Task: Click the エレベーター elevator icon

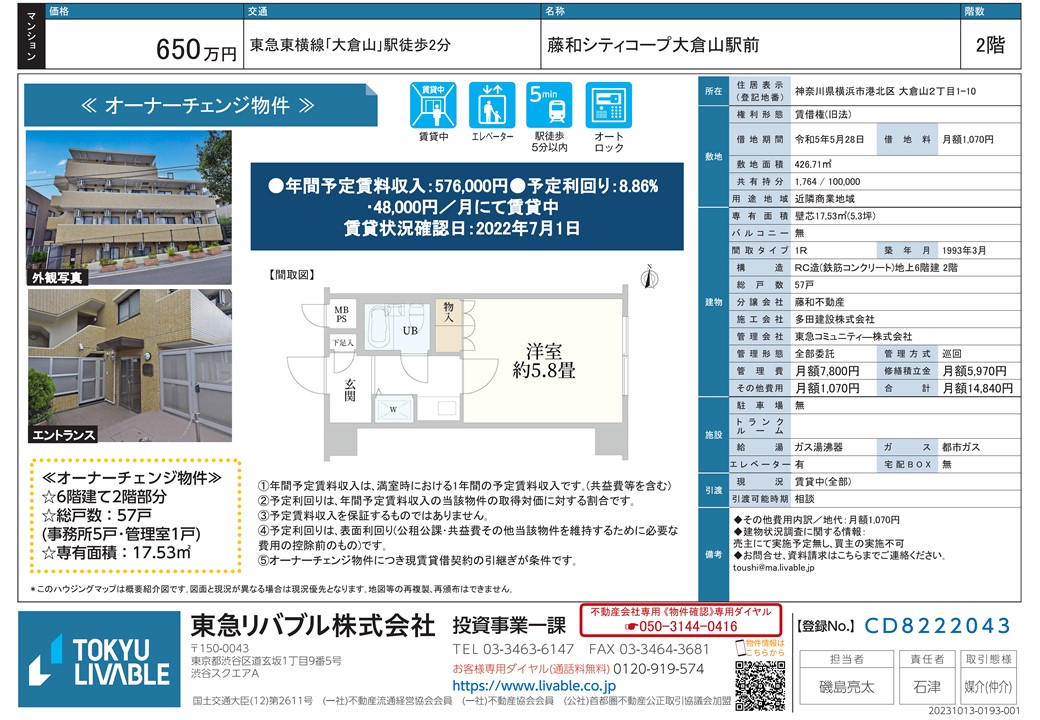Action: click(492, 106)
